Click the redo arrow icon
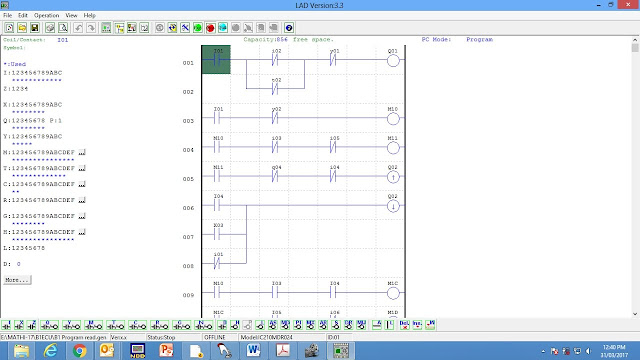 click(91, 28)
